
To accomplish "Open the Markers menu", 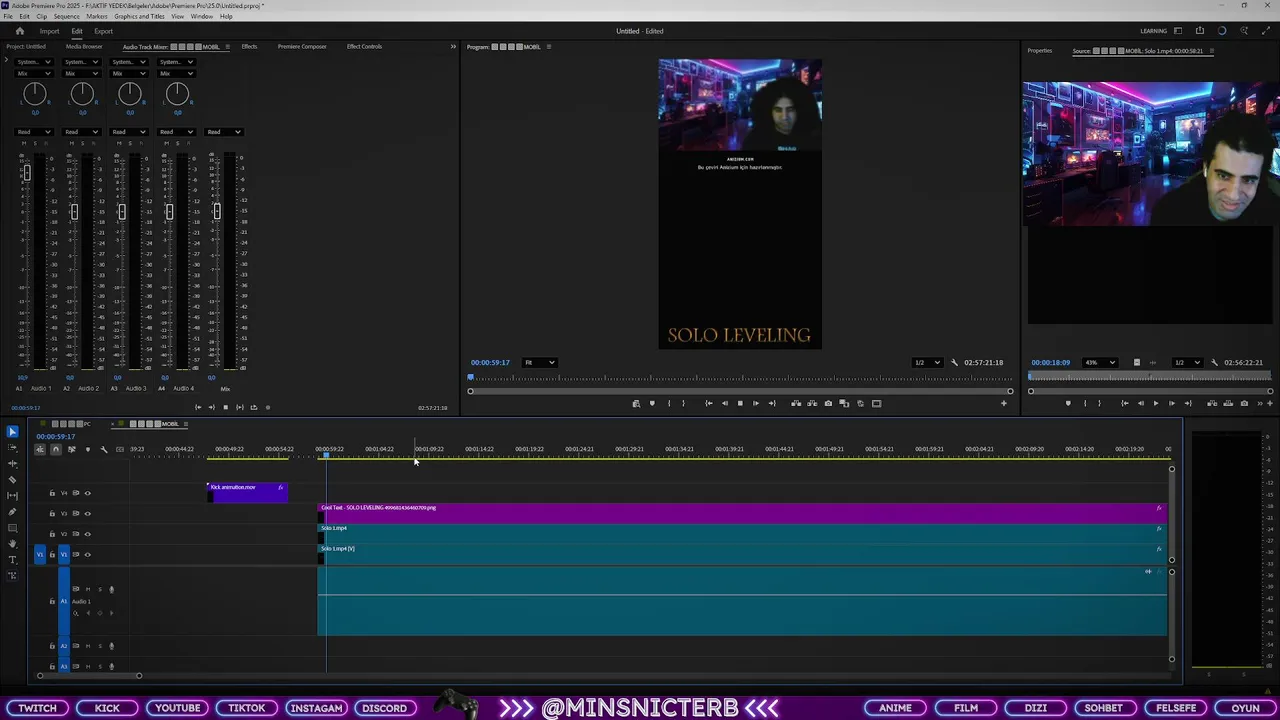I will 97,16.
